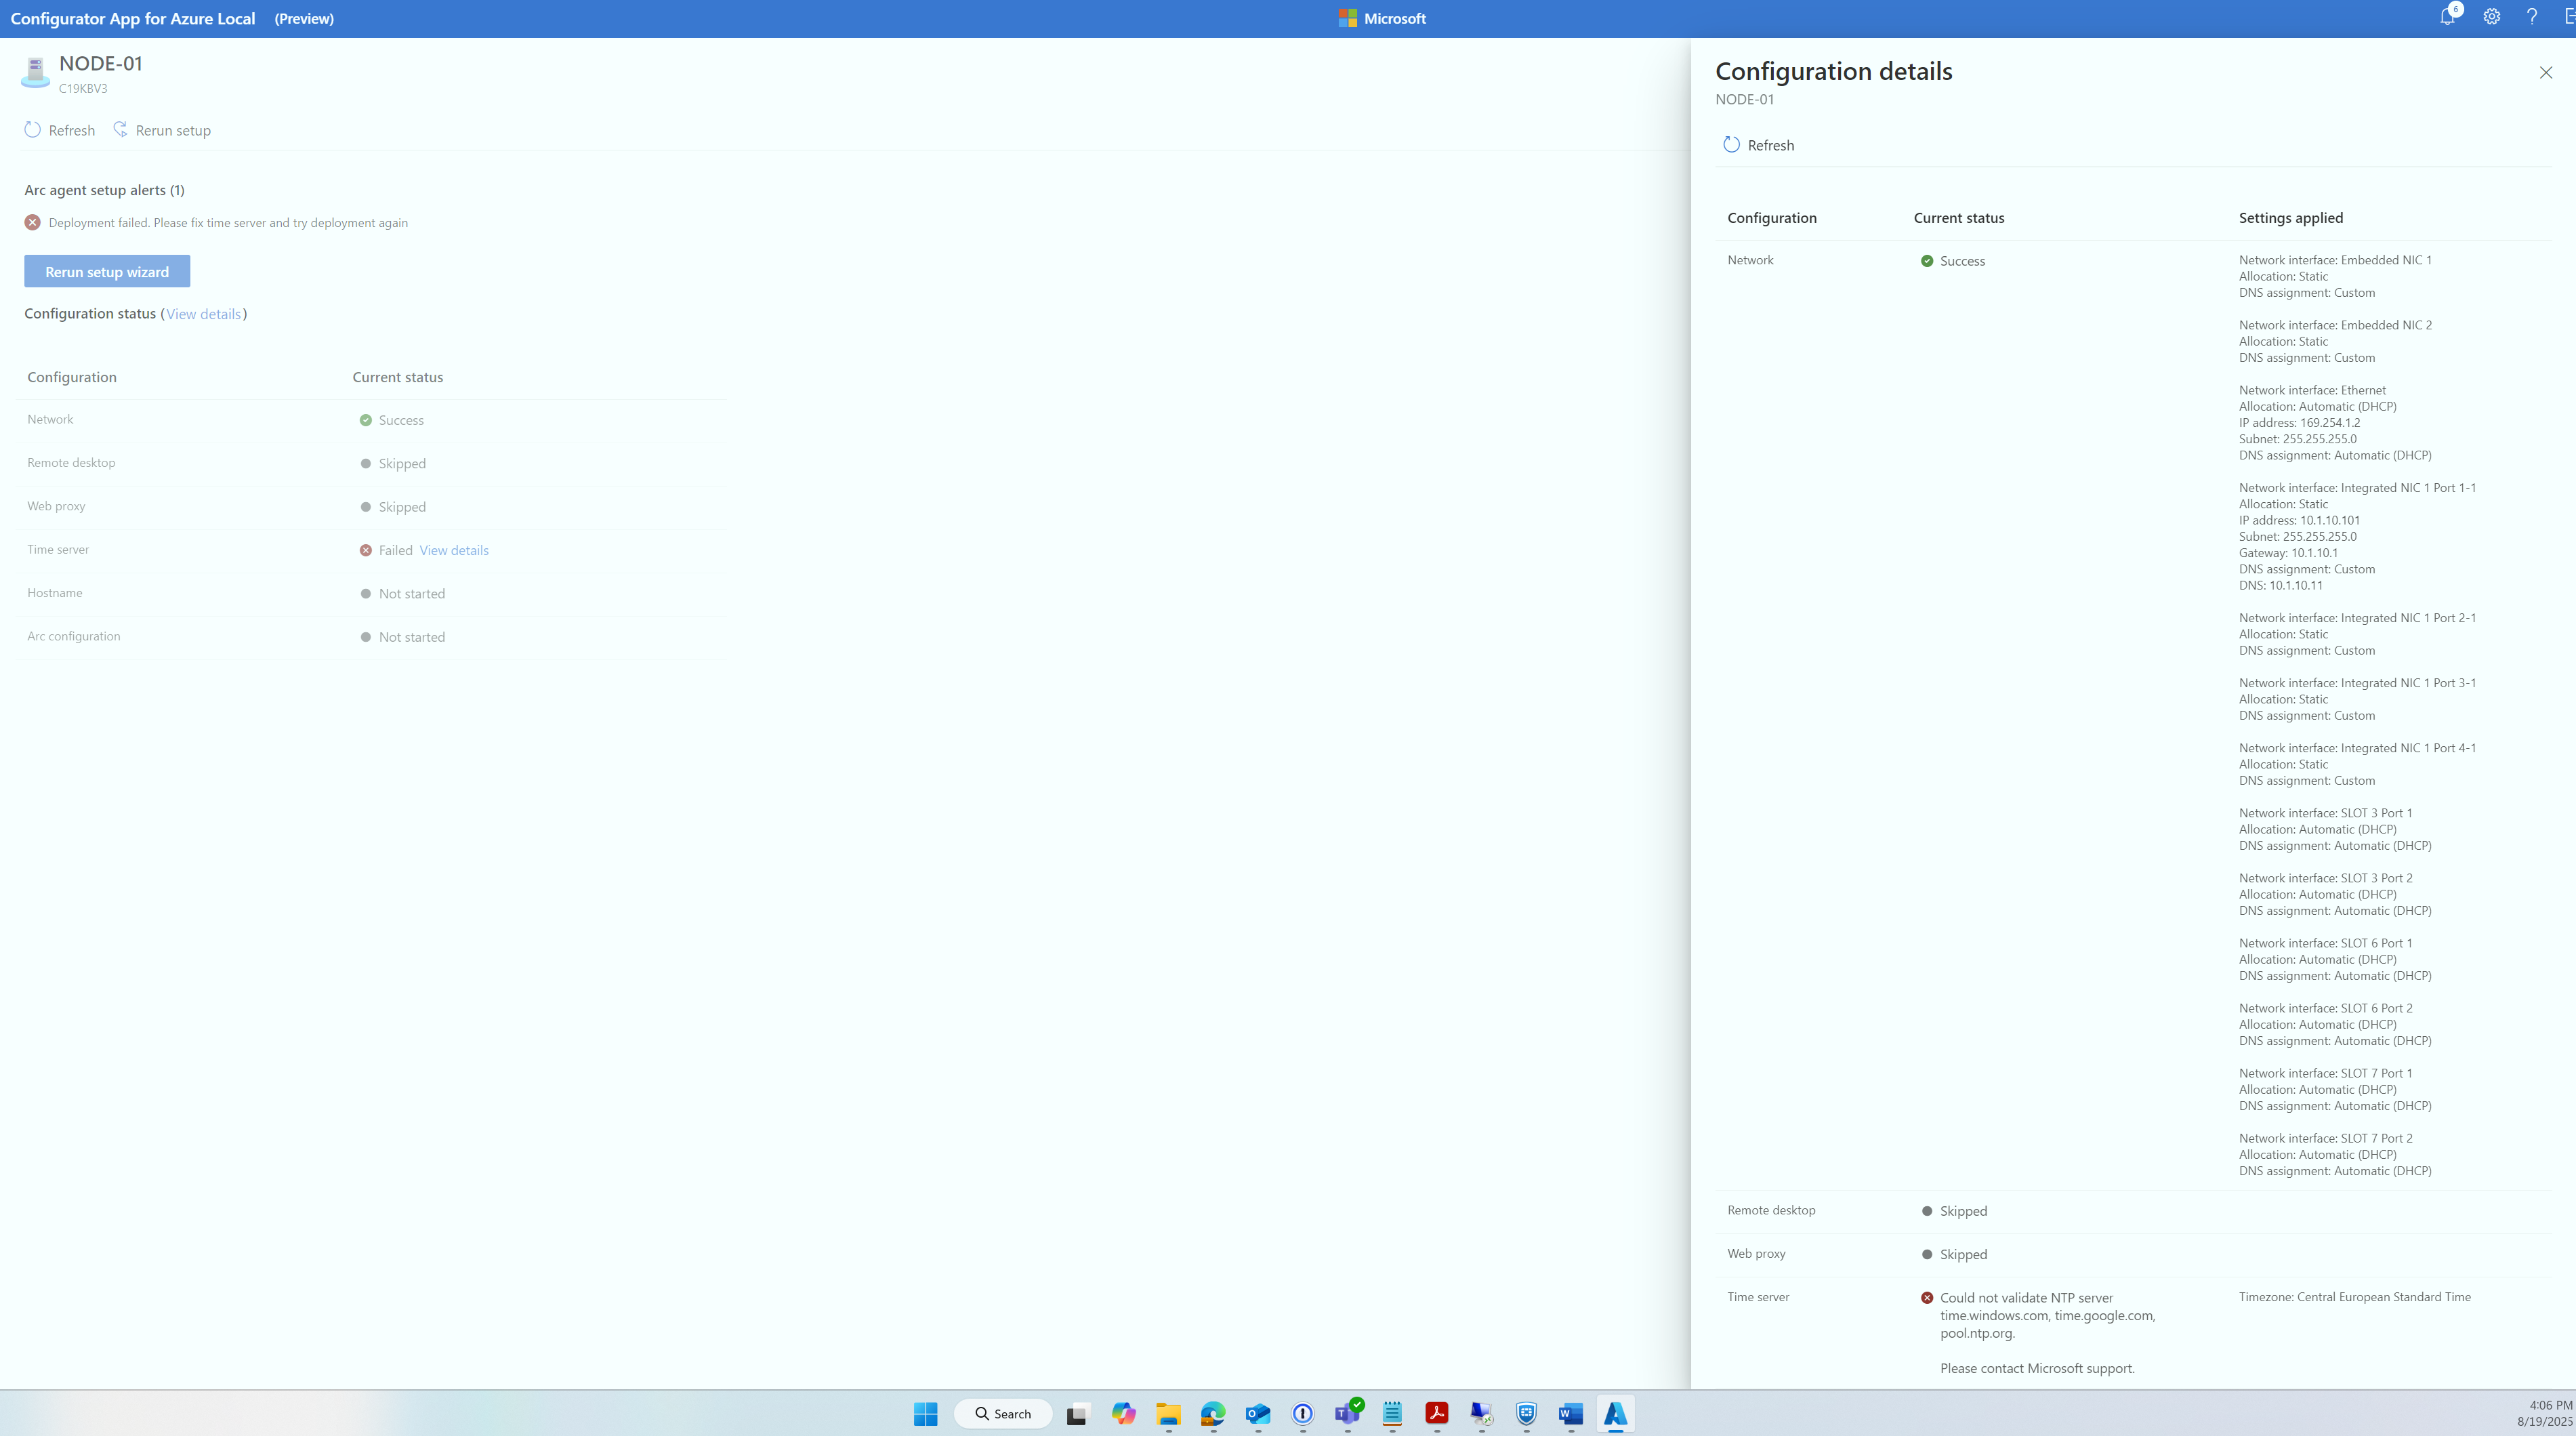The width and height of the screenshot is (2576, 1436).
Task: Click the Refresh button under NODE-01 title
Action: (x=60, y=130)
